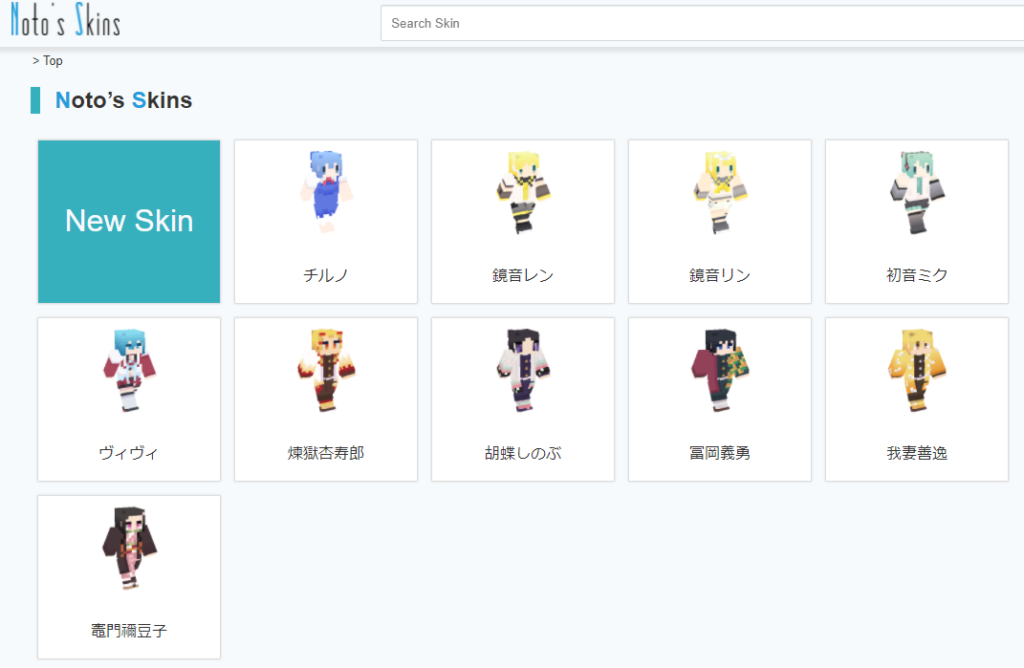Click the 我妻善逸 caption text
This screenshot has width=1024, height=668.
[916, 453]
